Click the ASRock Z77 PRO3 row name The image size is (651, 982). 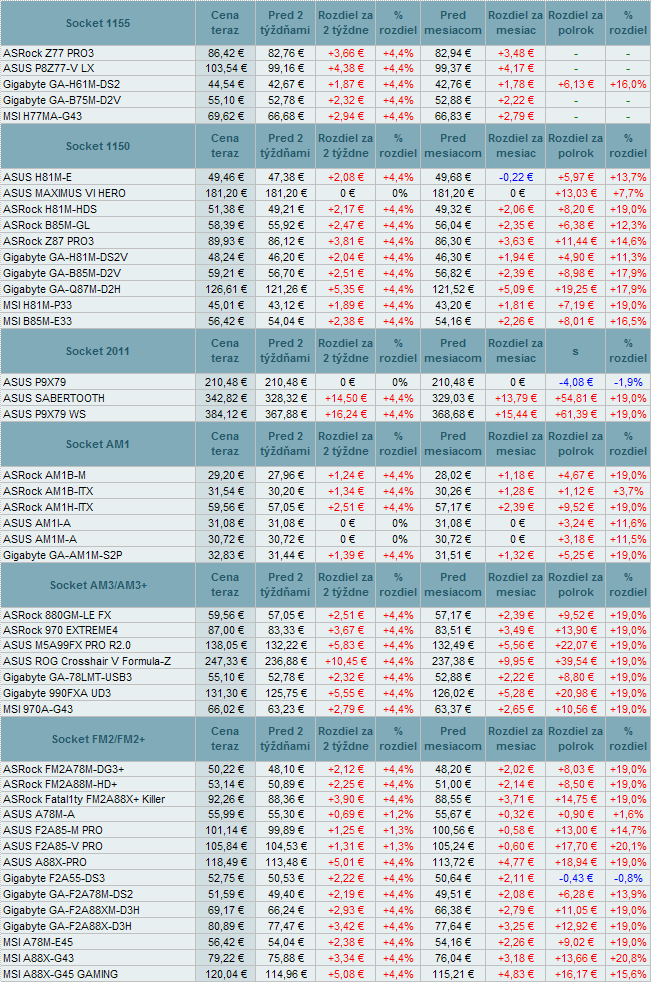coord(48,53)
